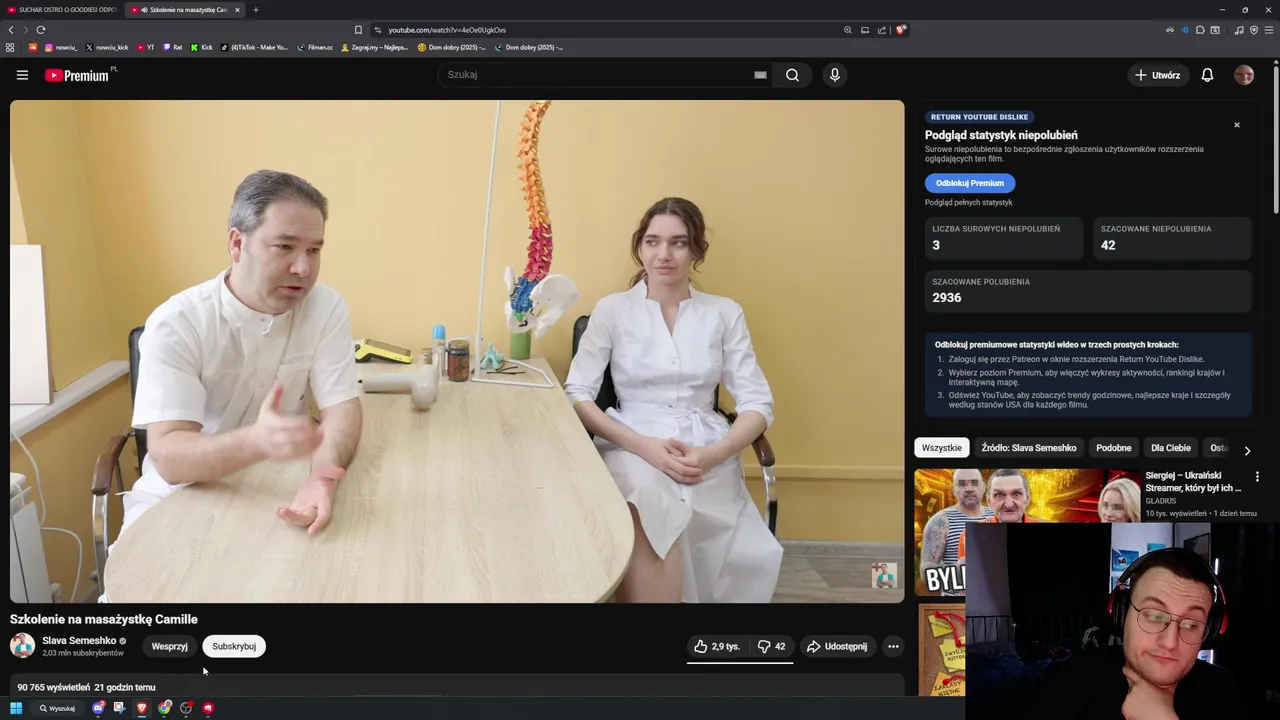Select the Źródło: Slava Semeshko chip
1280x720 pixels.
pyautogui.click(x=1029, y=448)
